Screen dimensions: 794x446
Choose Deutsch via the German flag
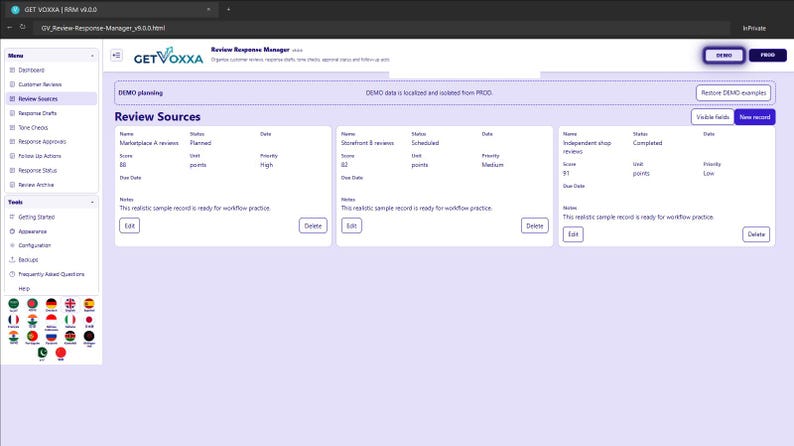tap(51, 304)
